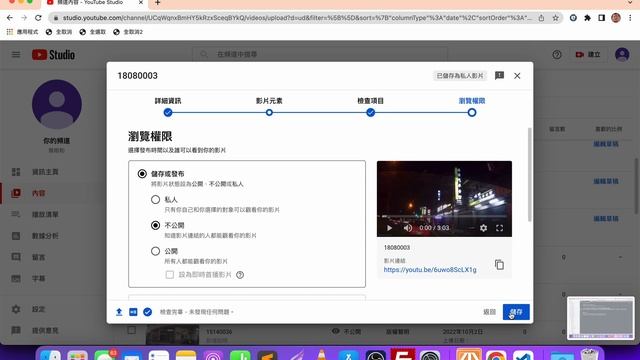Open a new Chrome tab with plus
Screen dimensions: 640x360
[158, 3]
